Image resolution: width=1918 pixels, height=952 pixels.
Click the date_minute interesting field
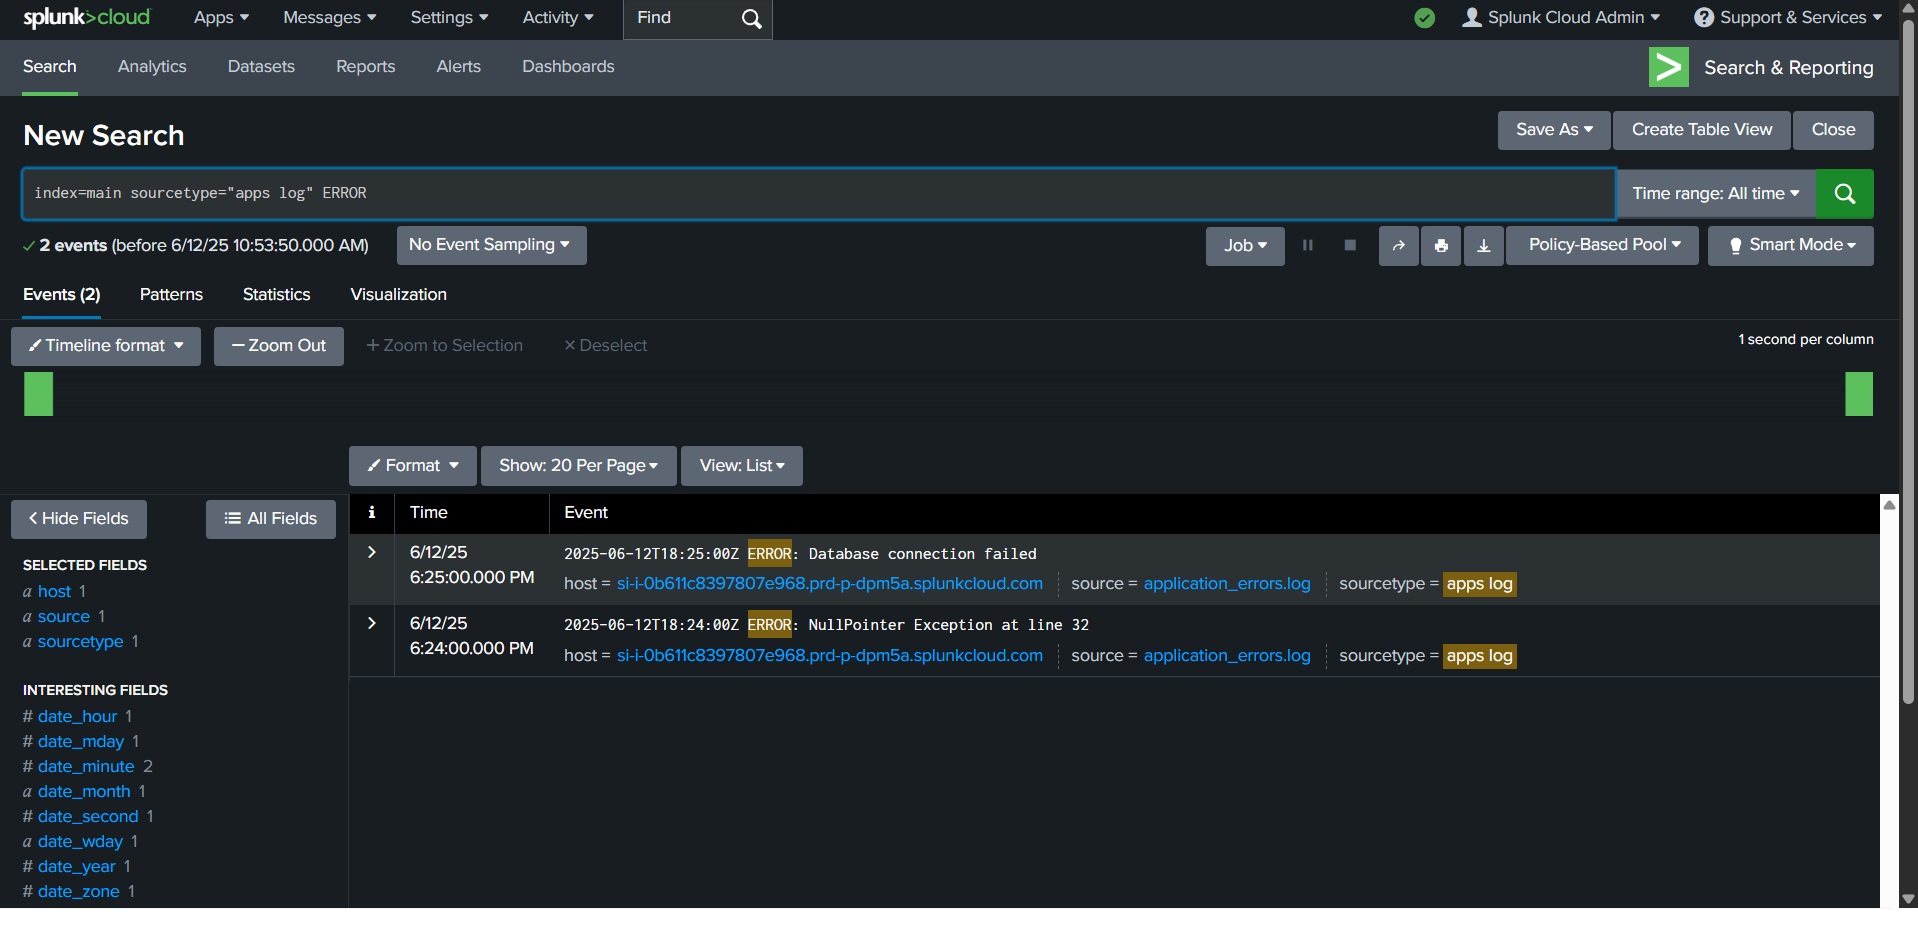(x=86, y=767)
